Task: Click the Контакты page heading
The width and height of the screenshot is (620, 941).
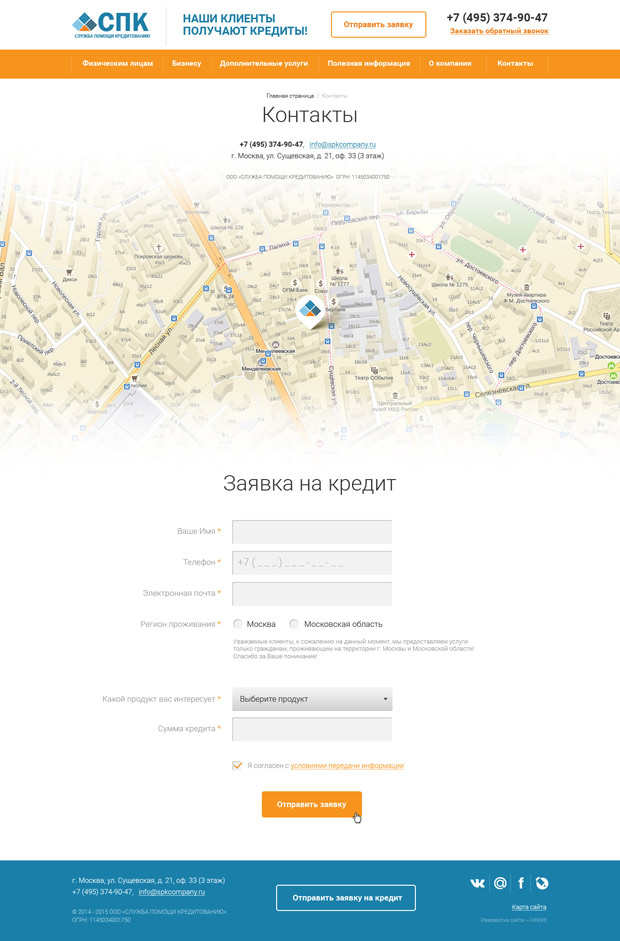Action: click(310, 115)
